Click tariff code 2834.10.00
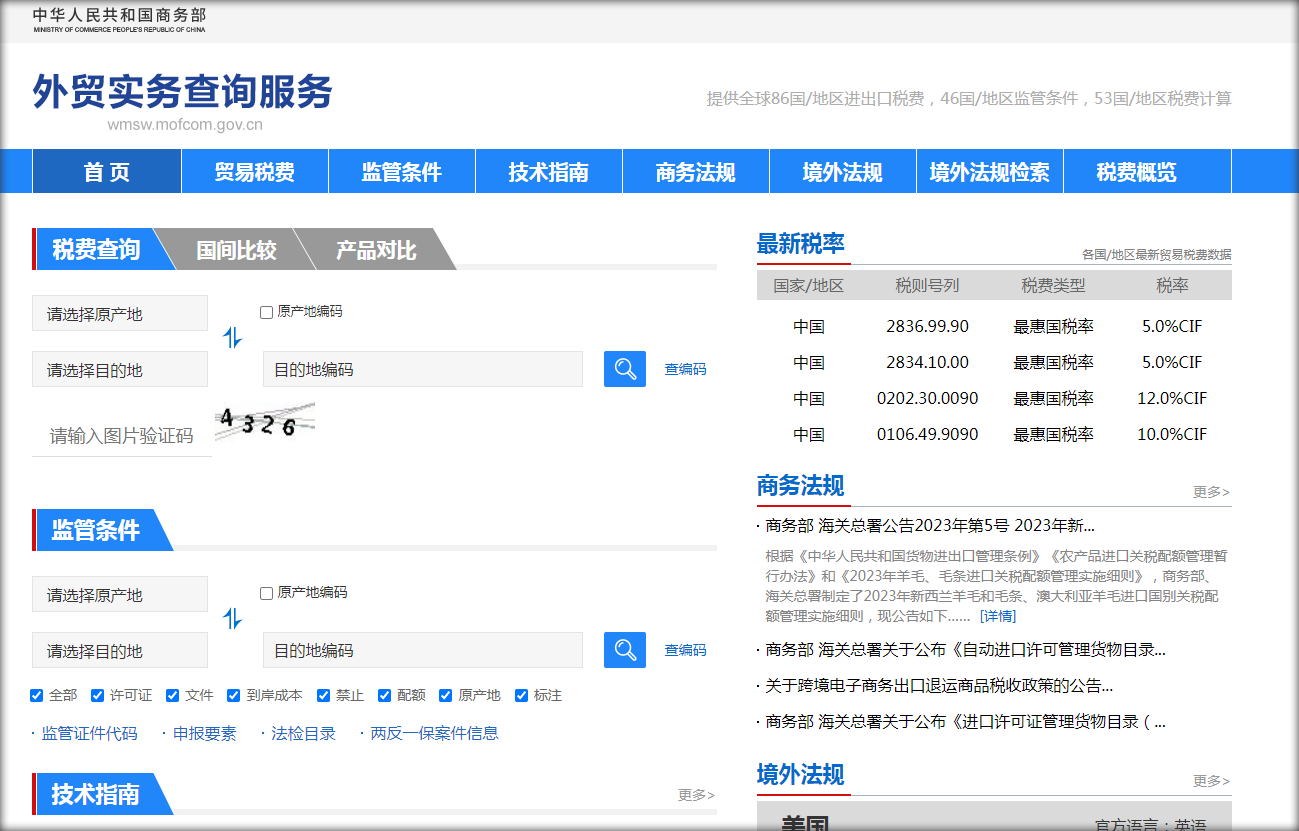The image size is (1299, 831). (x=928, y=362)
